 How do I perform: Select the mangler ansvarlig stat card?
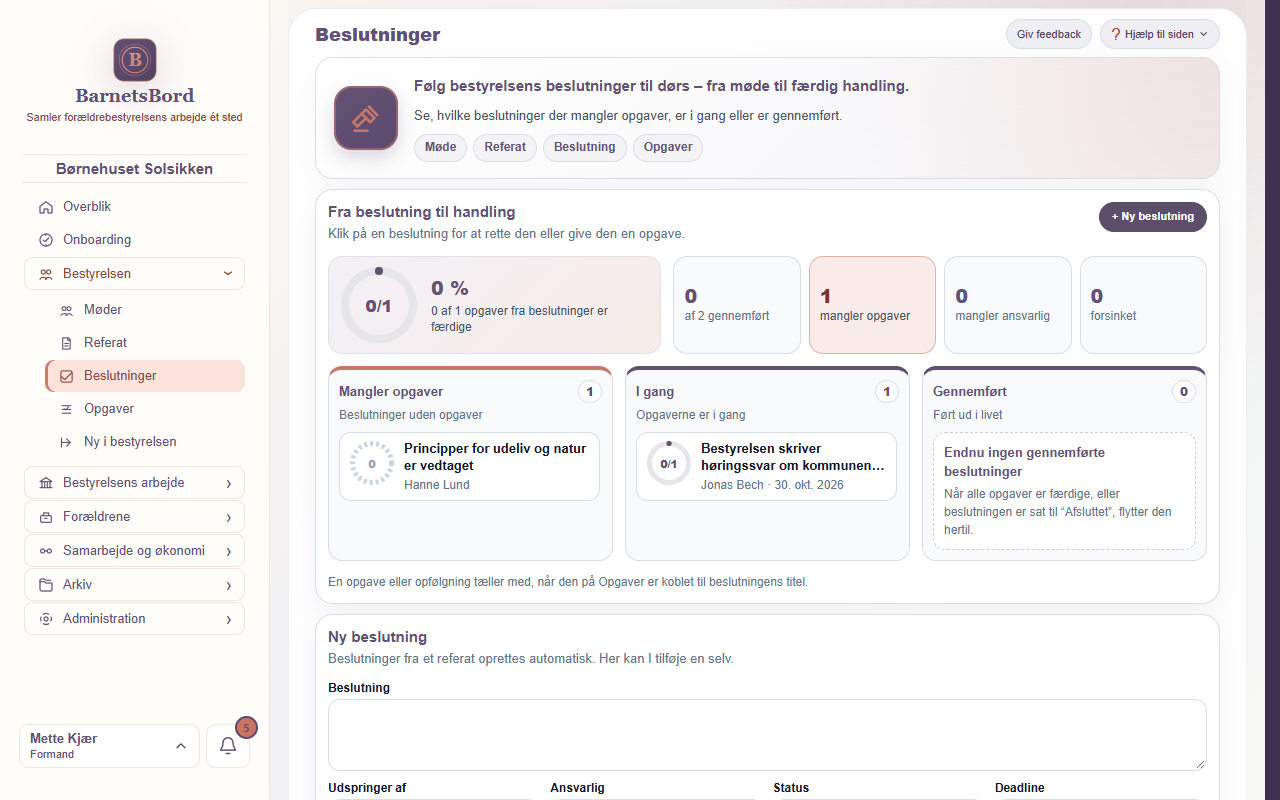[x=1008, y=305]
